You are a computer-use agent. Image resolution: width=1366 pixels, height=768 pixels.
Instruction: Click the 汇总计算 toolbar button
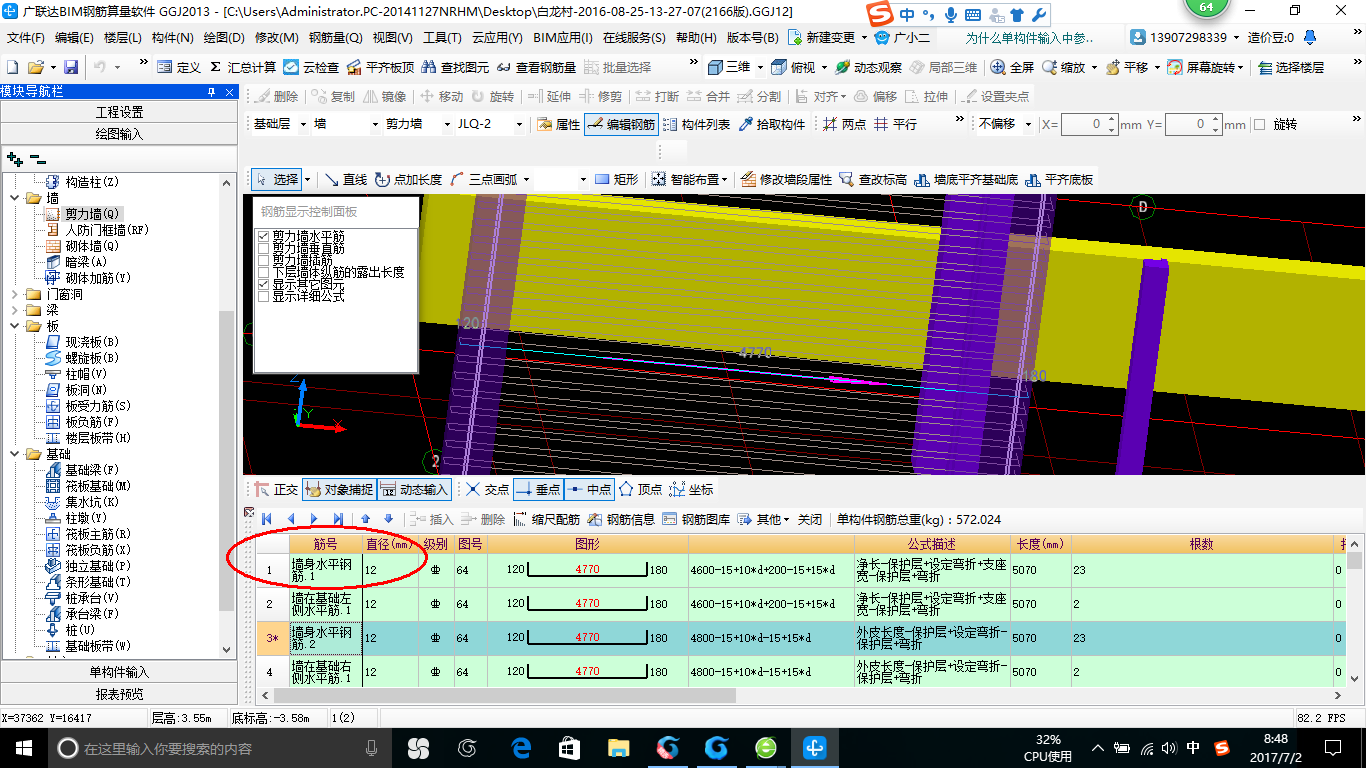click(242, 67)
